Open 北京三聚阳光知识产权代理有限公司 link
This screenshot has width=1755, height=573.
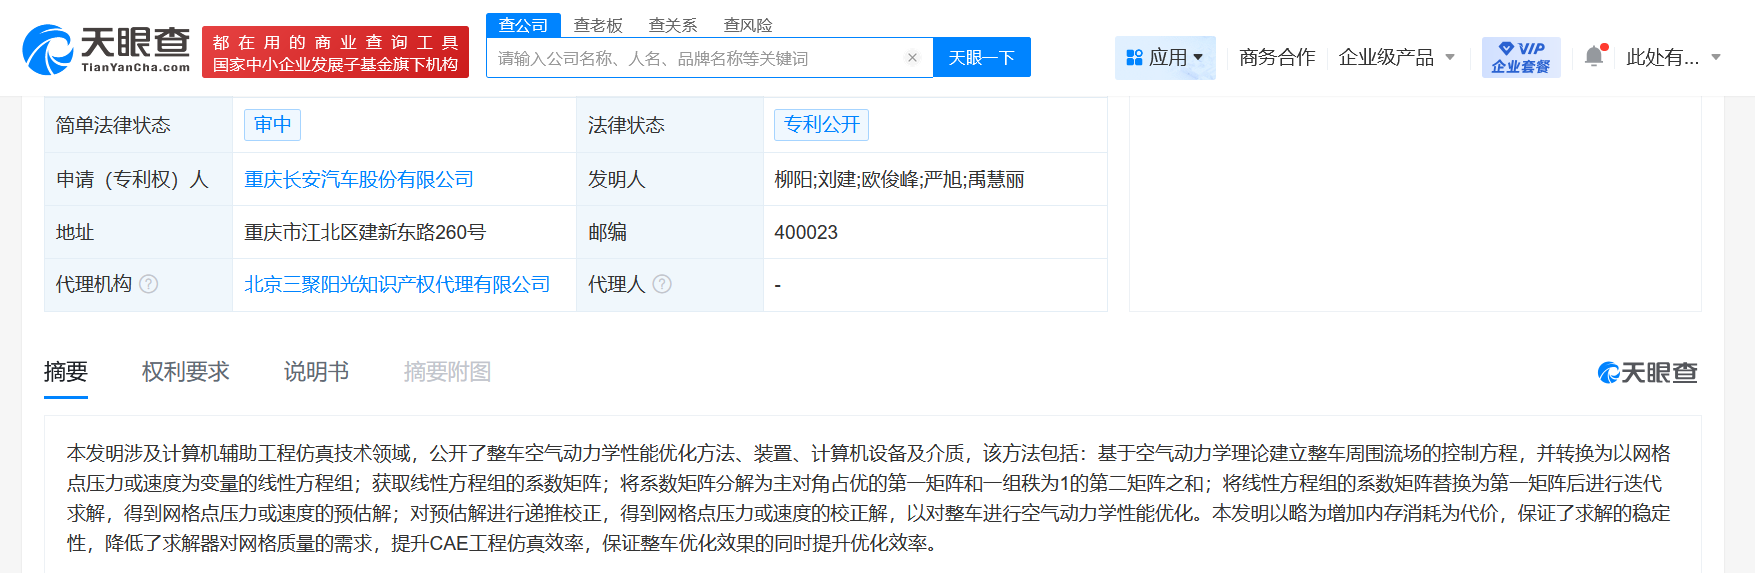(x=397, y=284)
